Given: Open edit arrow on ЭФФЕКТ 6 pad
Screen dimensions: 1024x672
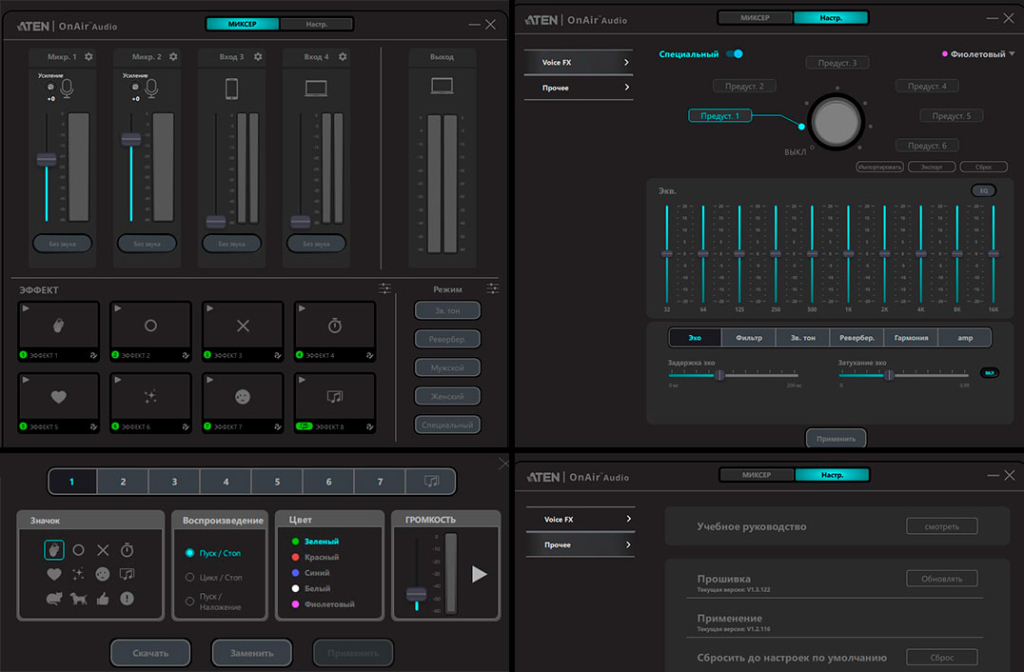Looking at the screenshot, I should tap(185, 426).
